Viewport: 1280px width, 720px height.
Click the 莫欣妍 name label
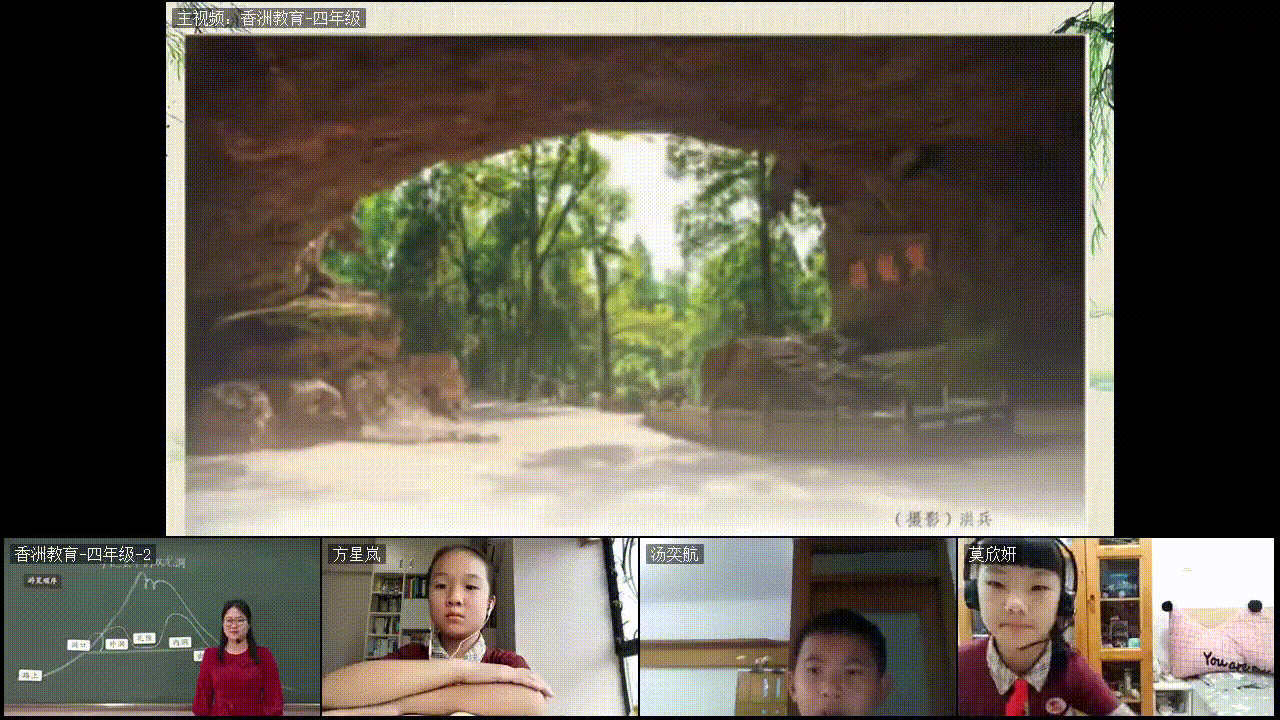(x=992, y=554)
